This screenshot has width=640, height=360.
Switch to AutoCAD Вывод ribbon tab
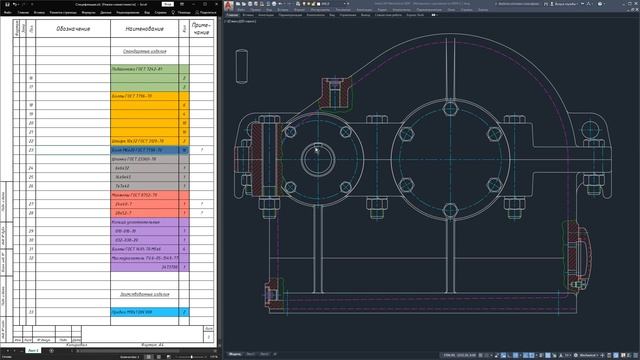366,15
